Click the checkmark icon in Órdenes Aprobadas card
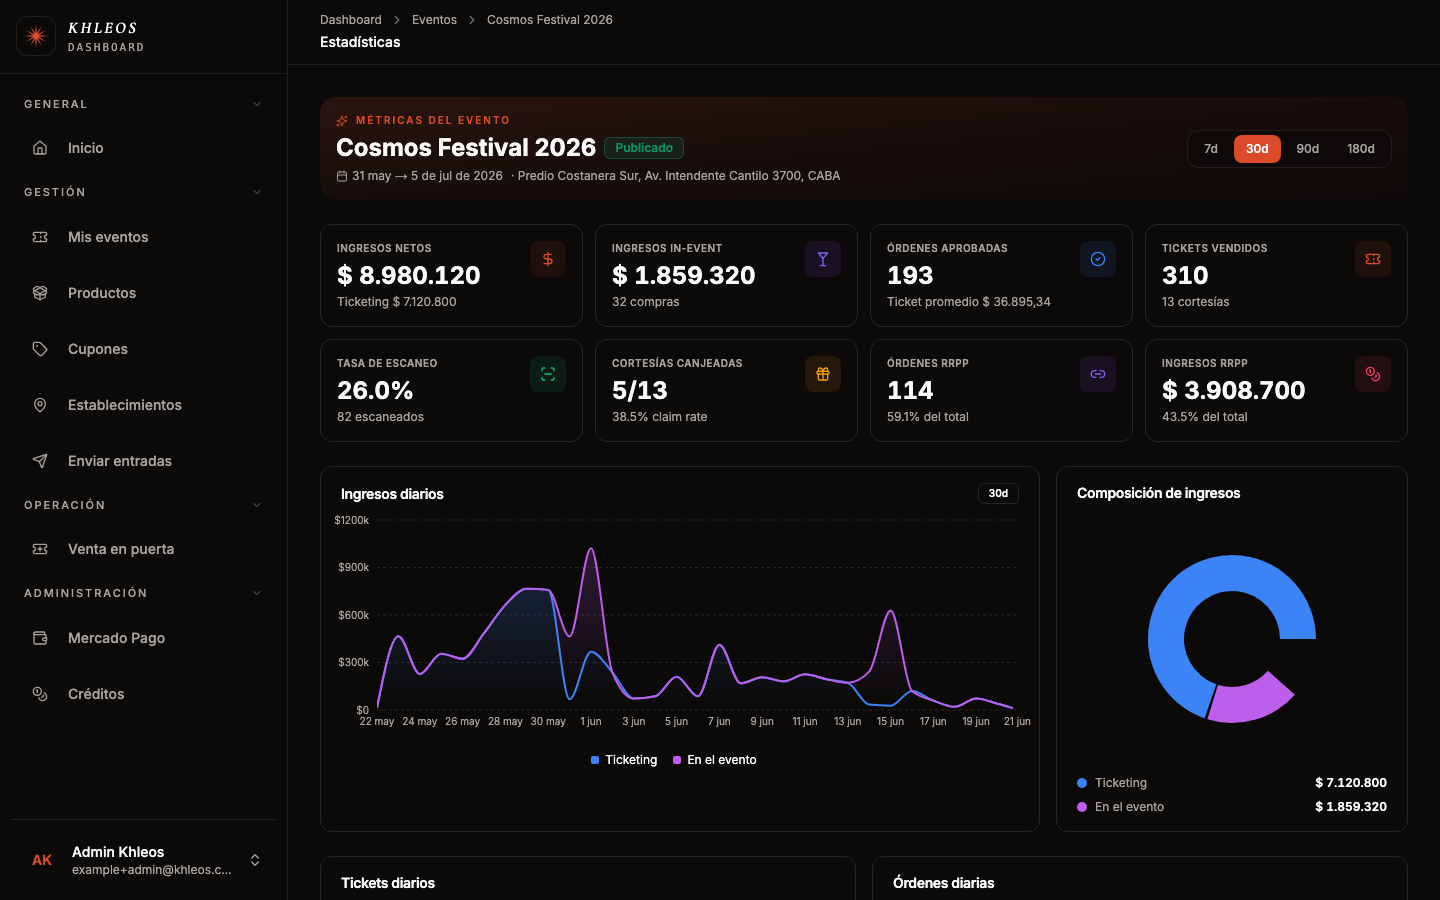Image resolution: width=1440 pixels, height=900 pixels. 1098,259
